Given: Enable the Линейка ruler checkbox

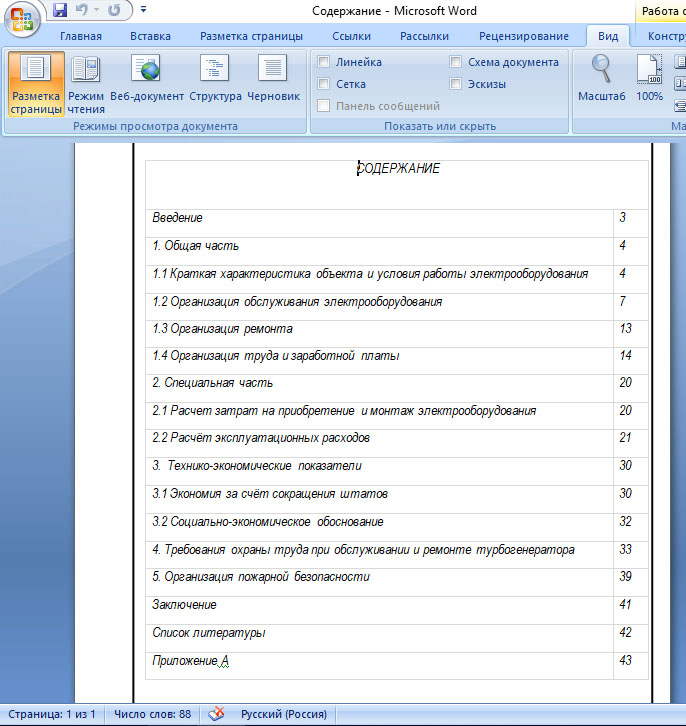Looking at the screenshot, I should click(x=324, y=62).
